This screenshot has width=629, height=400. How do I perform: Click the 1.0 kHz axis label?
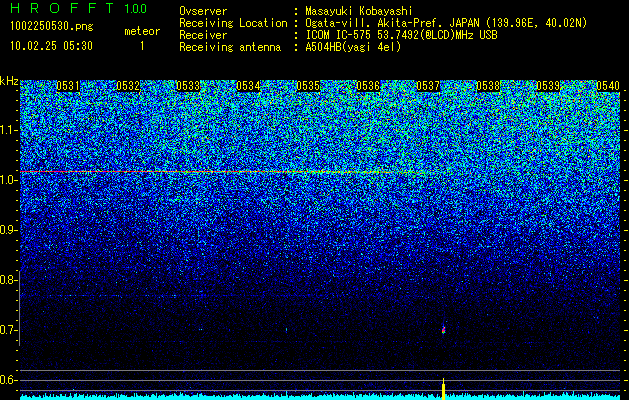pos(7,180)
